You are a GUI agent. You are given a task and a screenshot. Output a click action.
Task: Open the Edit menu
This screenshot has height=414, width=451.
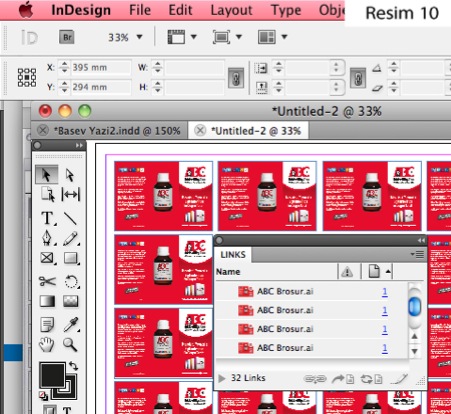pos(180,10)
